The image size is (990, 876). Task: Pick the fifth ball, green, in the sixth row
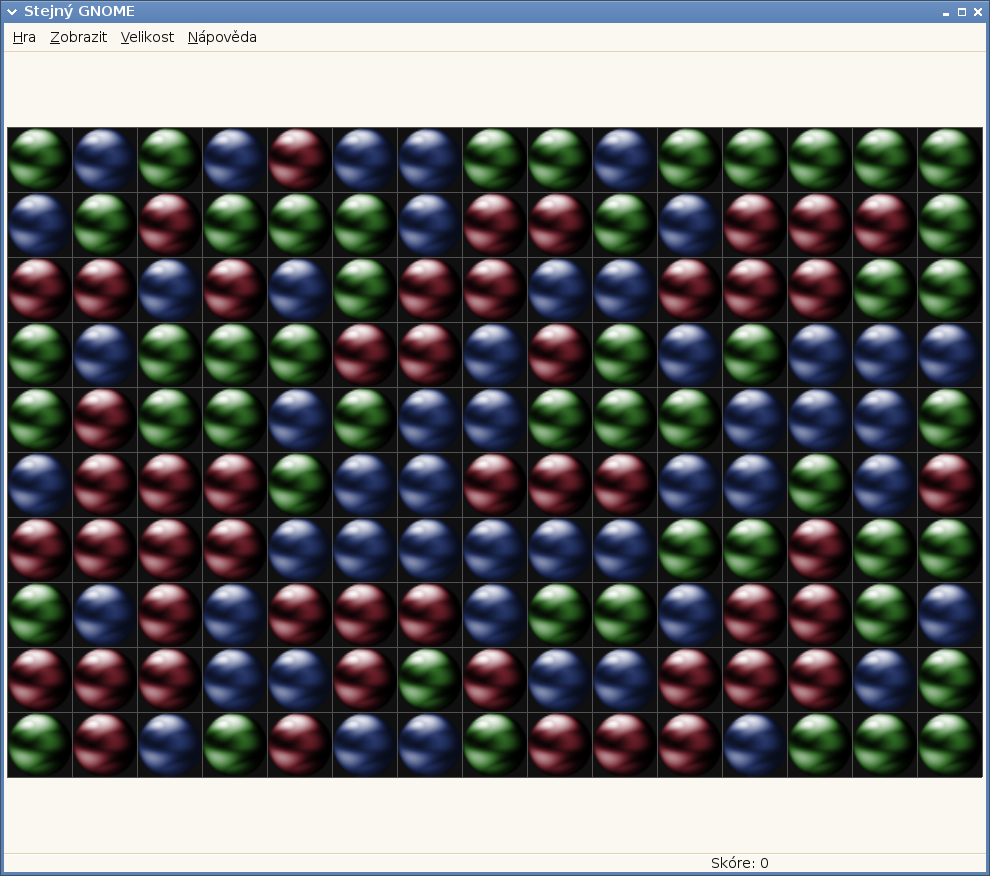pyautogui.click(x=300, y=485)
